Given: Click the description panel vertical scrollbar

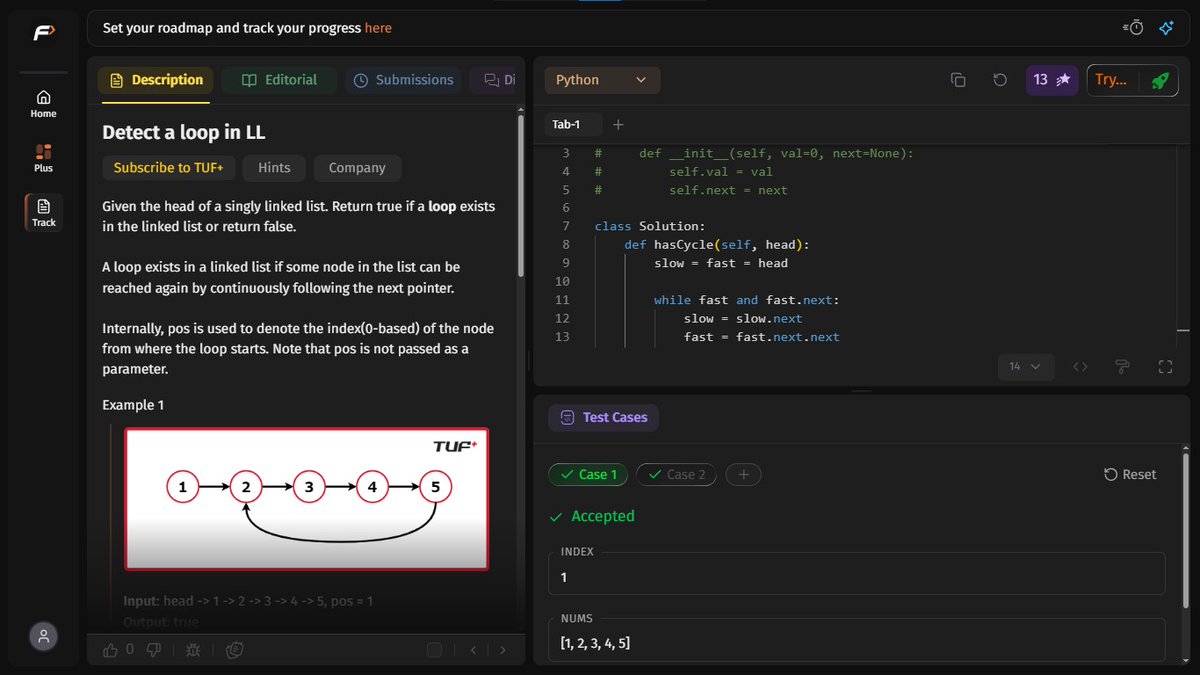Looking at the screenshot, I should click(520, 195).
